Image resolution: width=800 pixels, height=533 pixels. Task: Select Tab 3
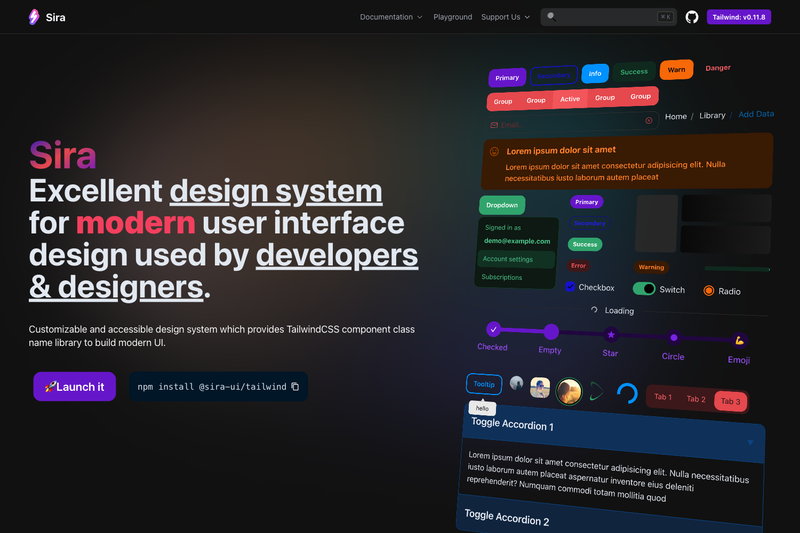(731, 401)
